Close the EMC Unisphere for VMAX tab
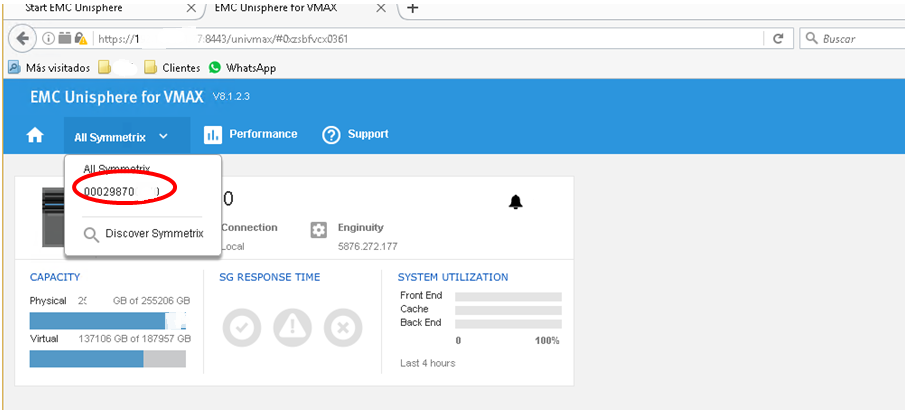This screenshot has height=414, width=905. pos(380,9)
